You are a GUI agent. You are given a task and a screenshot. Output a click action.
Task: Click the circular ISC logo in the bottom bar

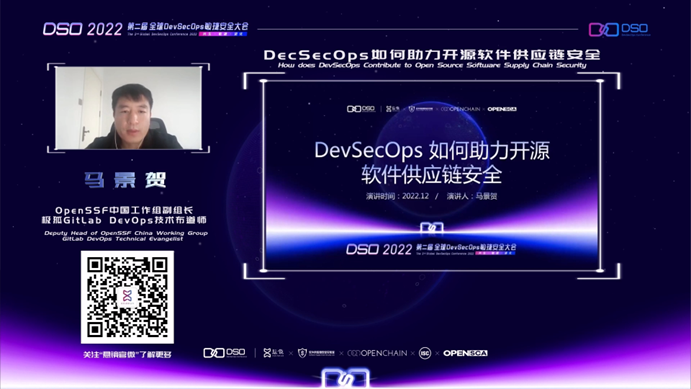tap(425, 353)
